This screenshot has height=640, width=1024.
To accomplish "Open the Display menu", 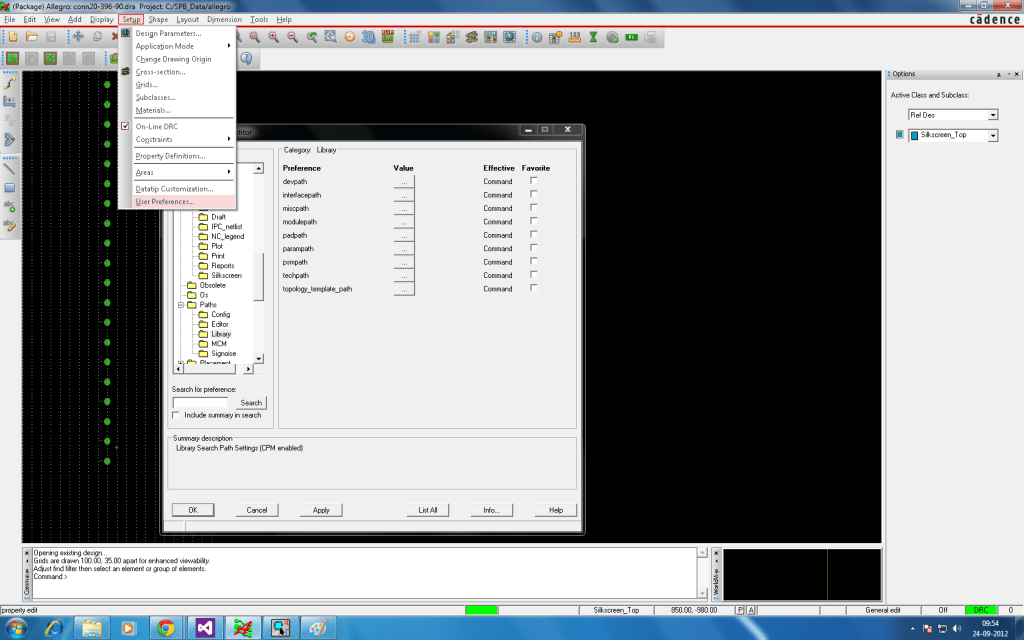I will [x=101, y=20].
